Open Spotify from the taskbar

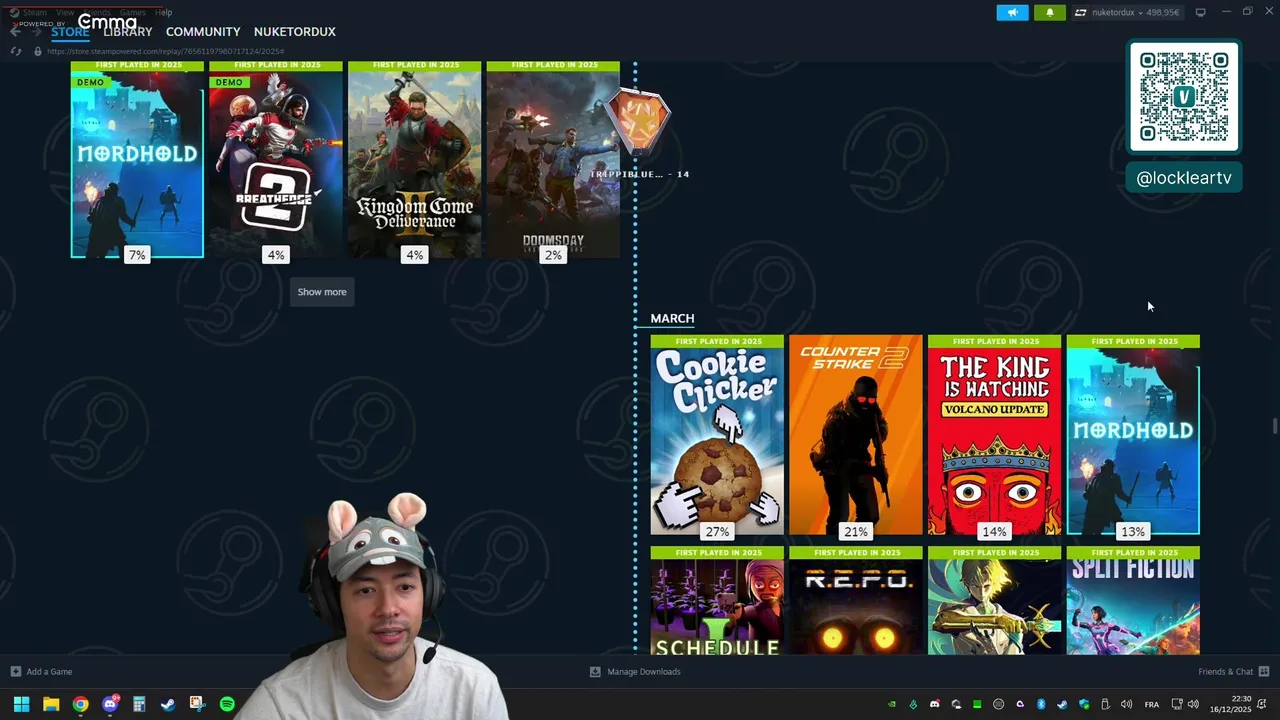[x=227, y=704]
